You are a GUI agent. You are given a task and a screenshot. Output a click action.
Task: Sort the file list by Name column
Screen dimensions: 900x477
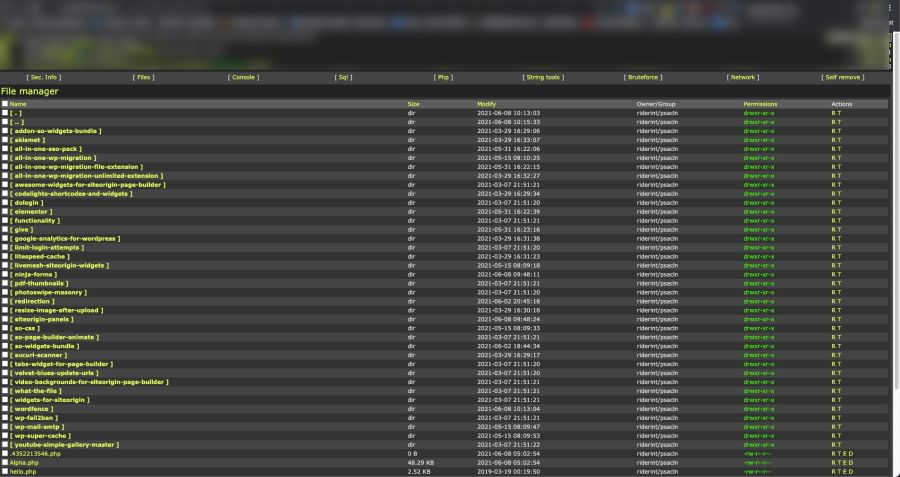[x=18, y=104]
